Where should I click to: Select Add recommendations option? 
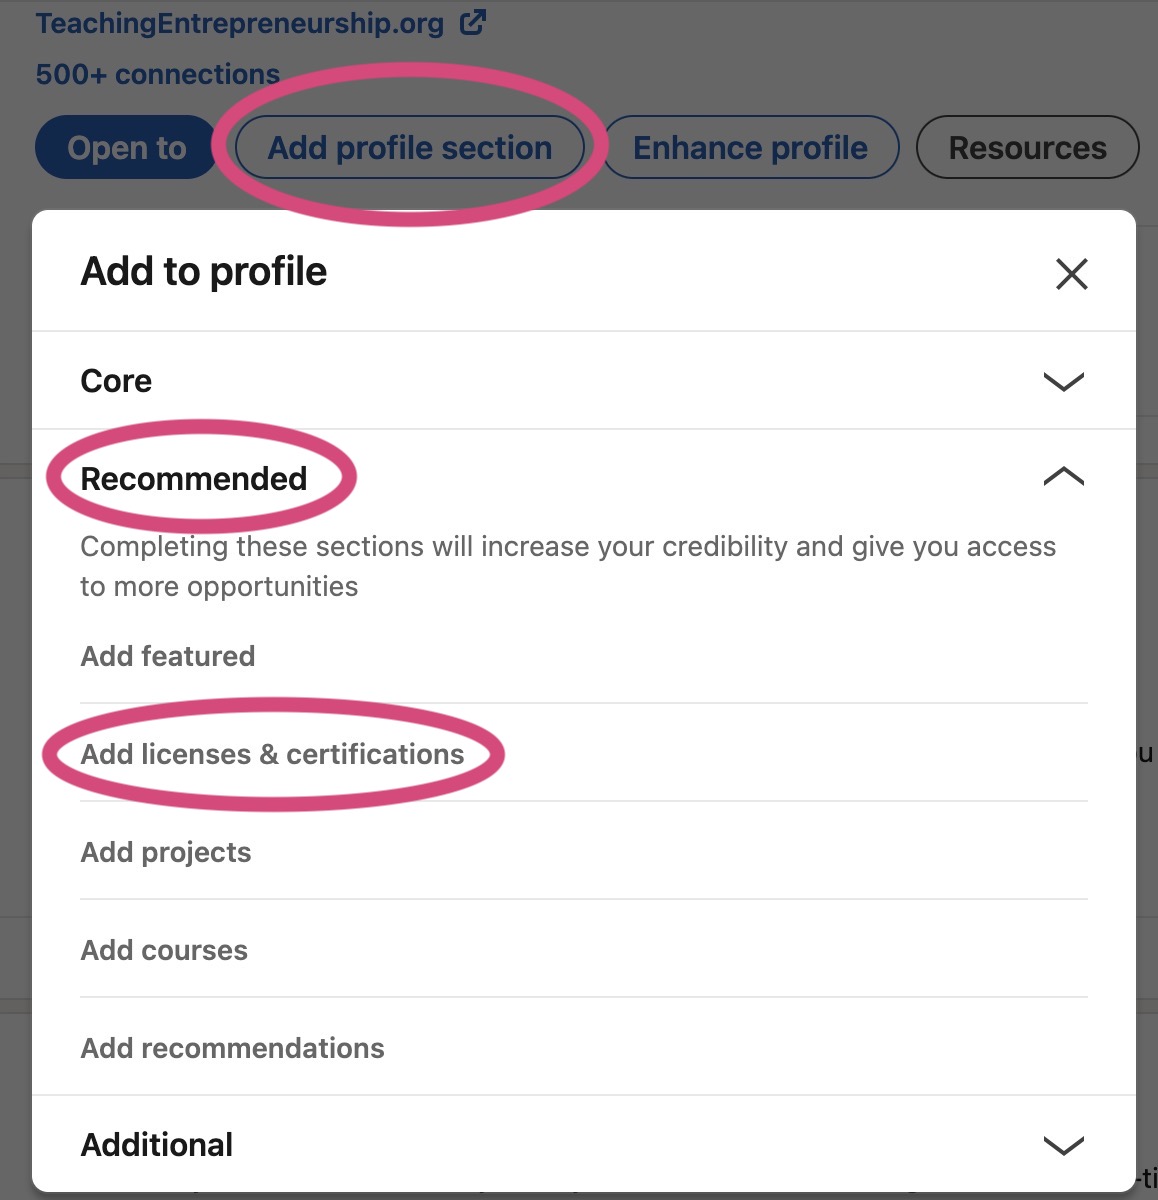point(232,1048)
